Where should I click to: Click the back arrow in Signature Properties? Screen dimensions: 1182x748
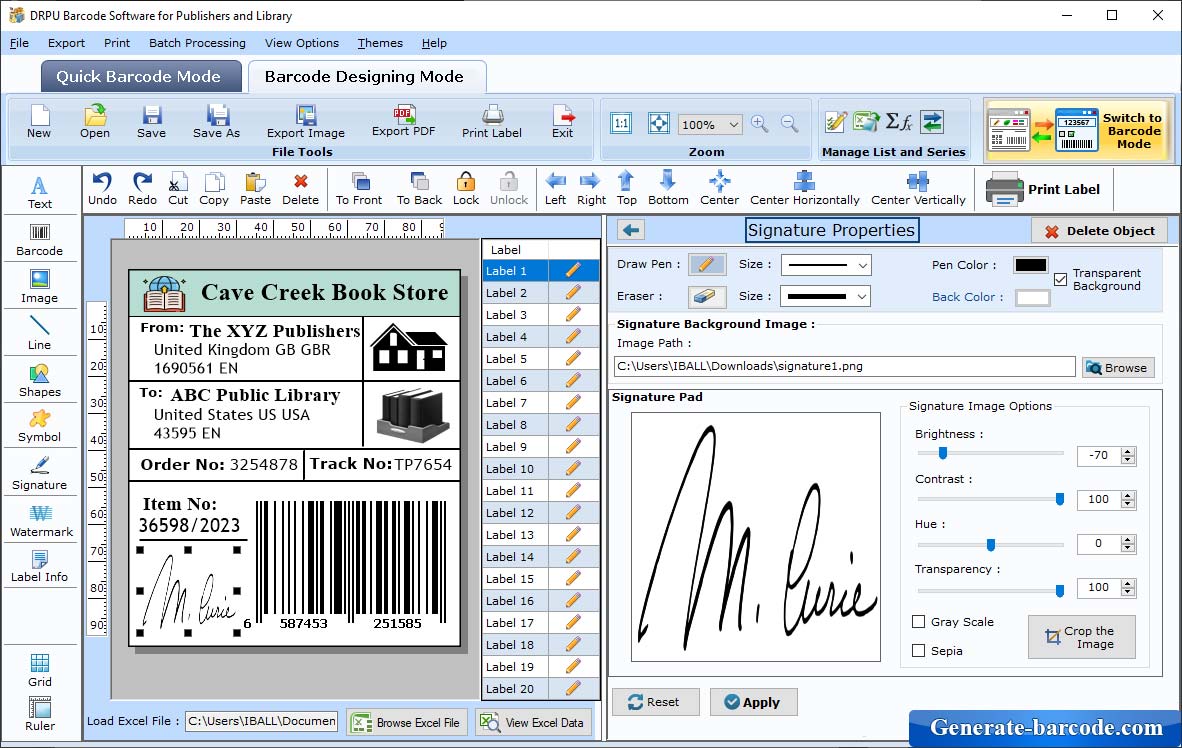point(632,230)
